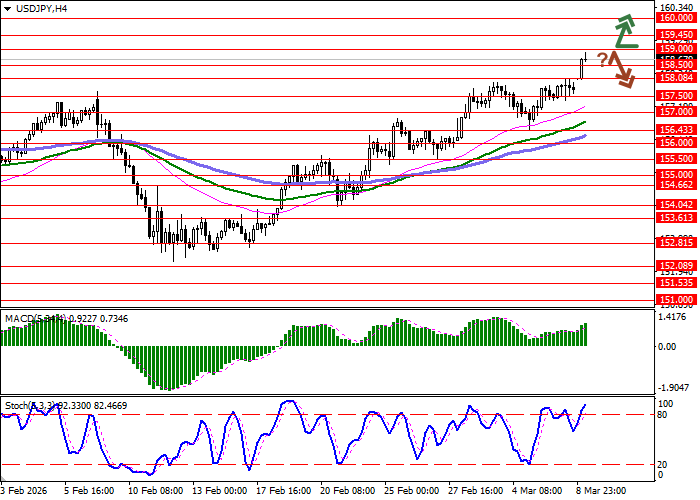Select the 151.000 price level label

tap(676, 300)
